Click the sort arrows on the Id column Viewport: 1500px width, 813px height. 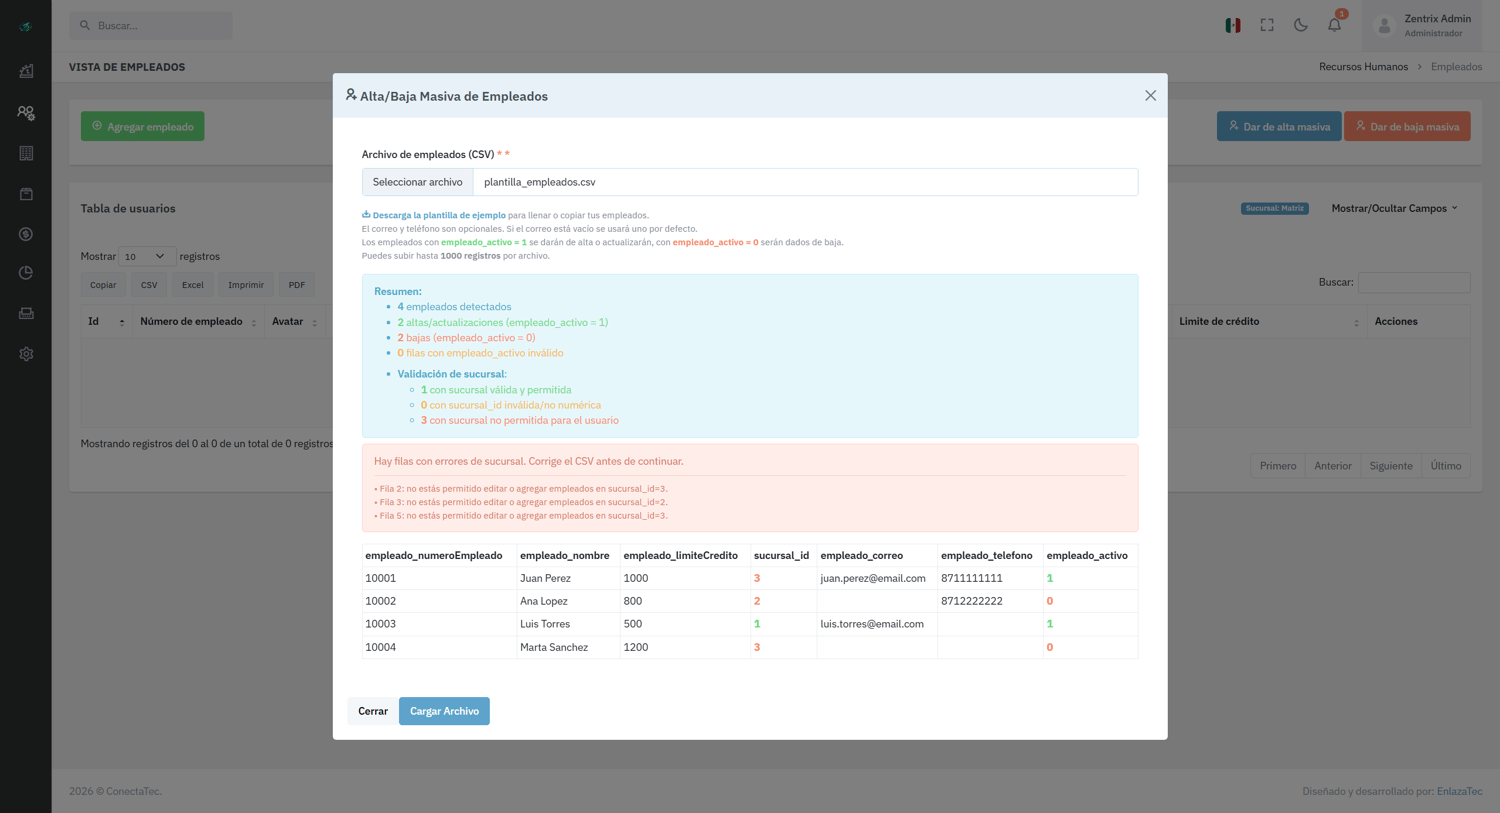click(x=122, y=322)
